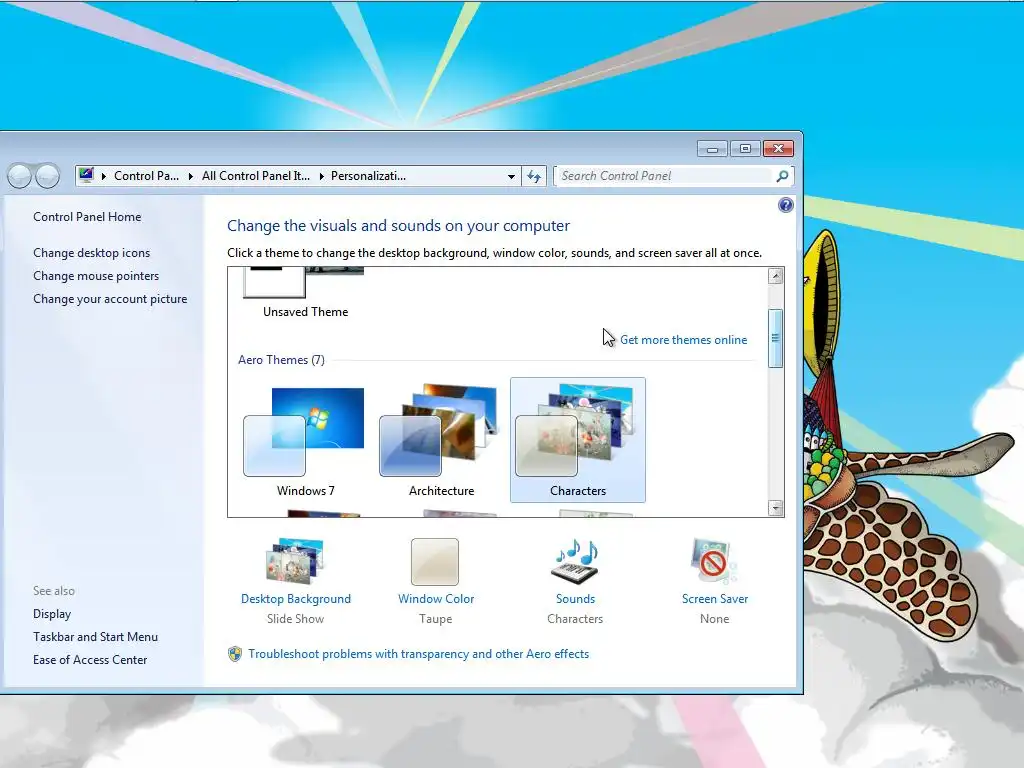Select the Characters theme
The width and height of the screenshot is (1024, 768).
coord(577,440)
